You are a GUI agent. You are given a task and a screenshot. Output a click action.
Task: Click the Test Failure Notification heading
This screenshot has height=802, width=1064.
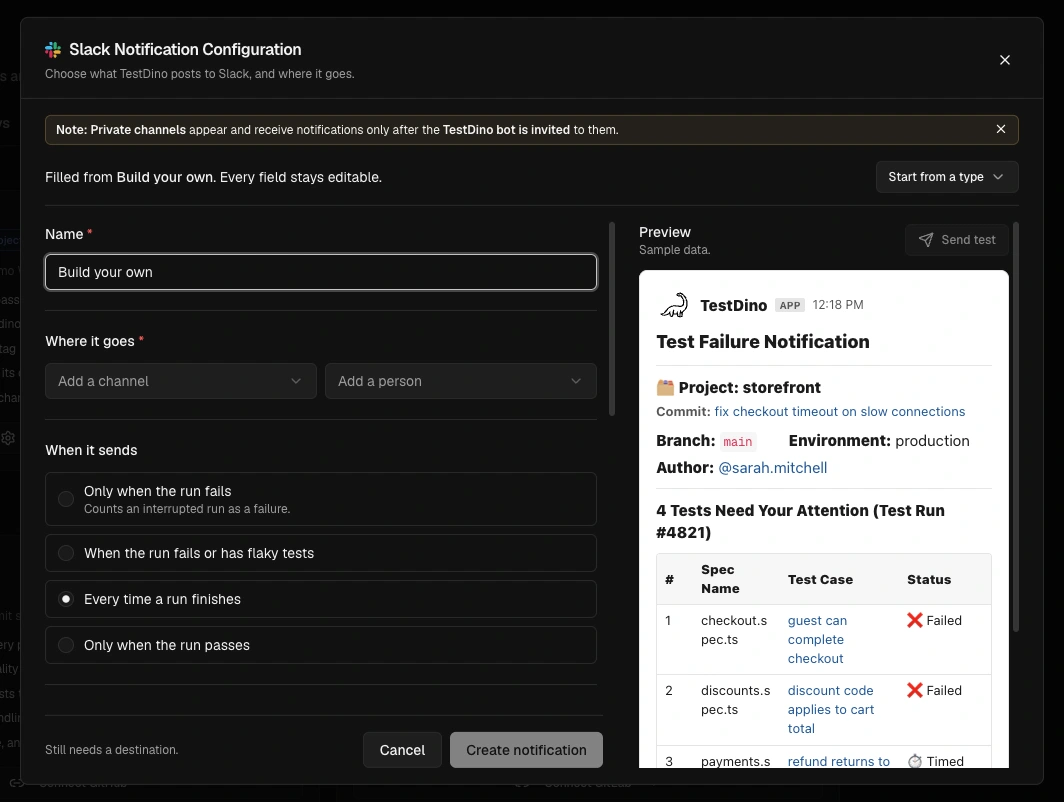763,341
